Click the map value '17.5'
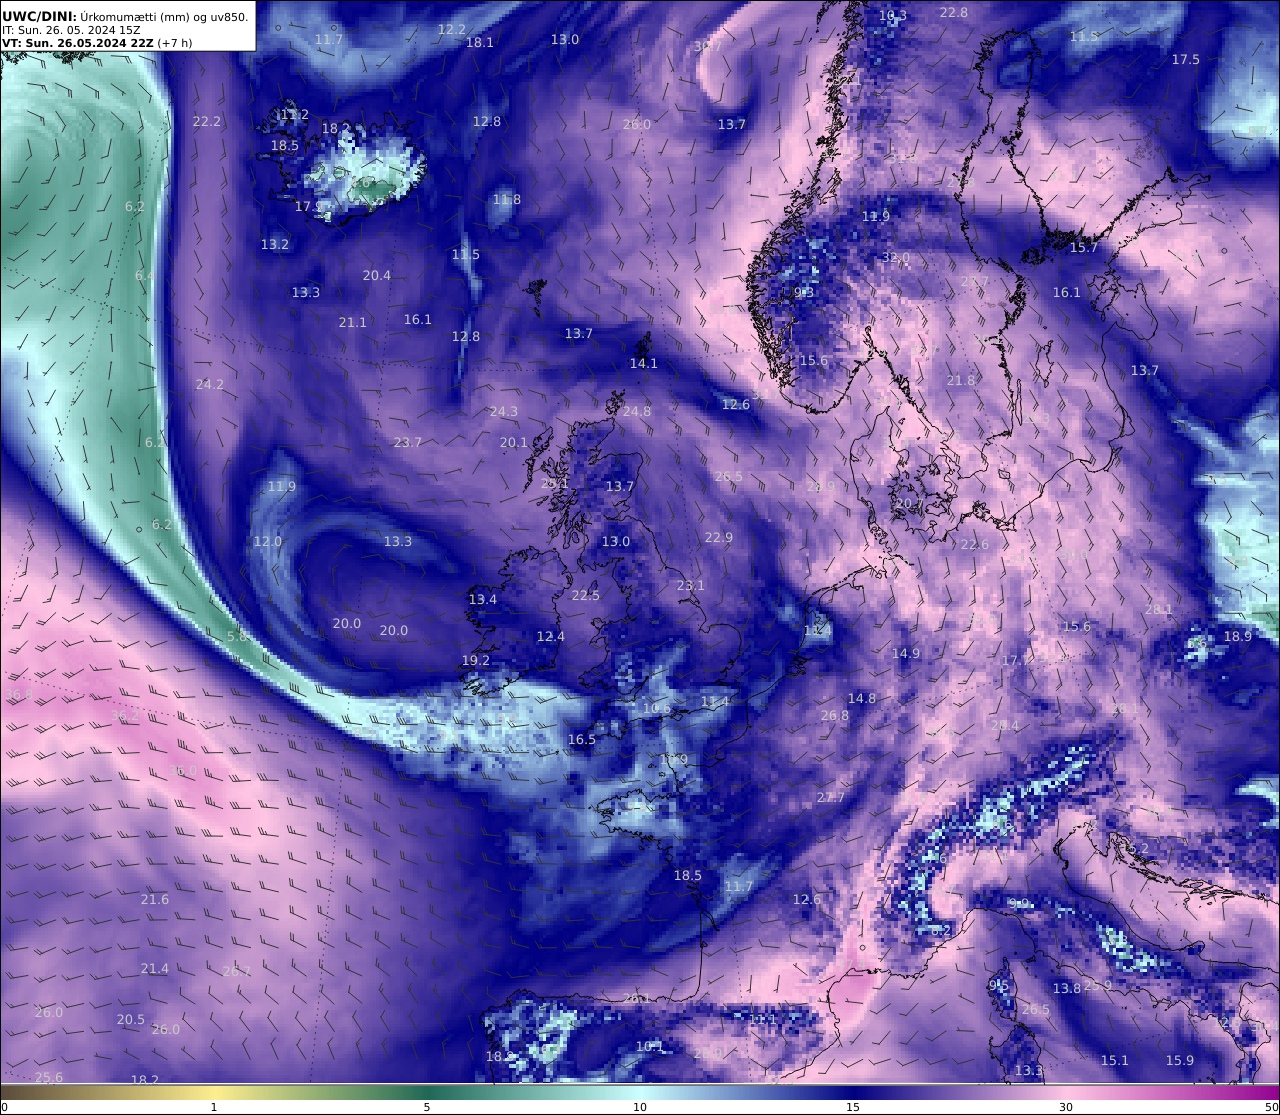This screenshot has width=1280, height=1115. point(1186,60)
